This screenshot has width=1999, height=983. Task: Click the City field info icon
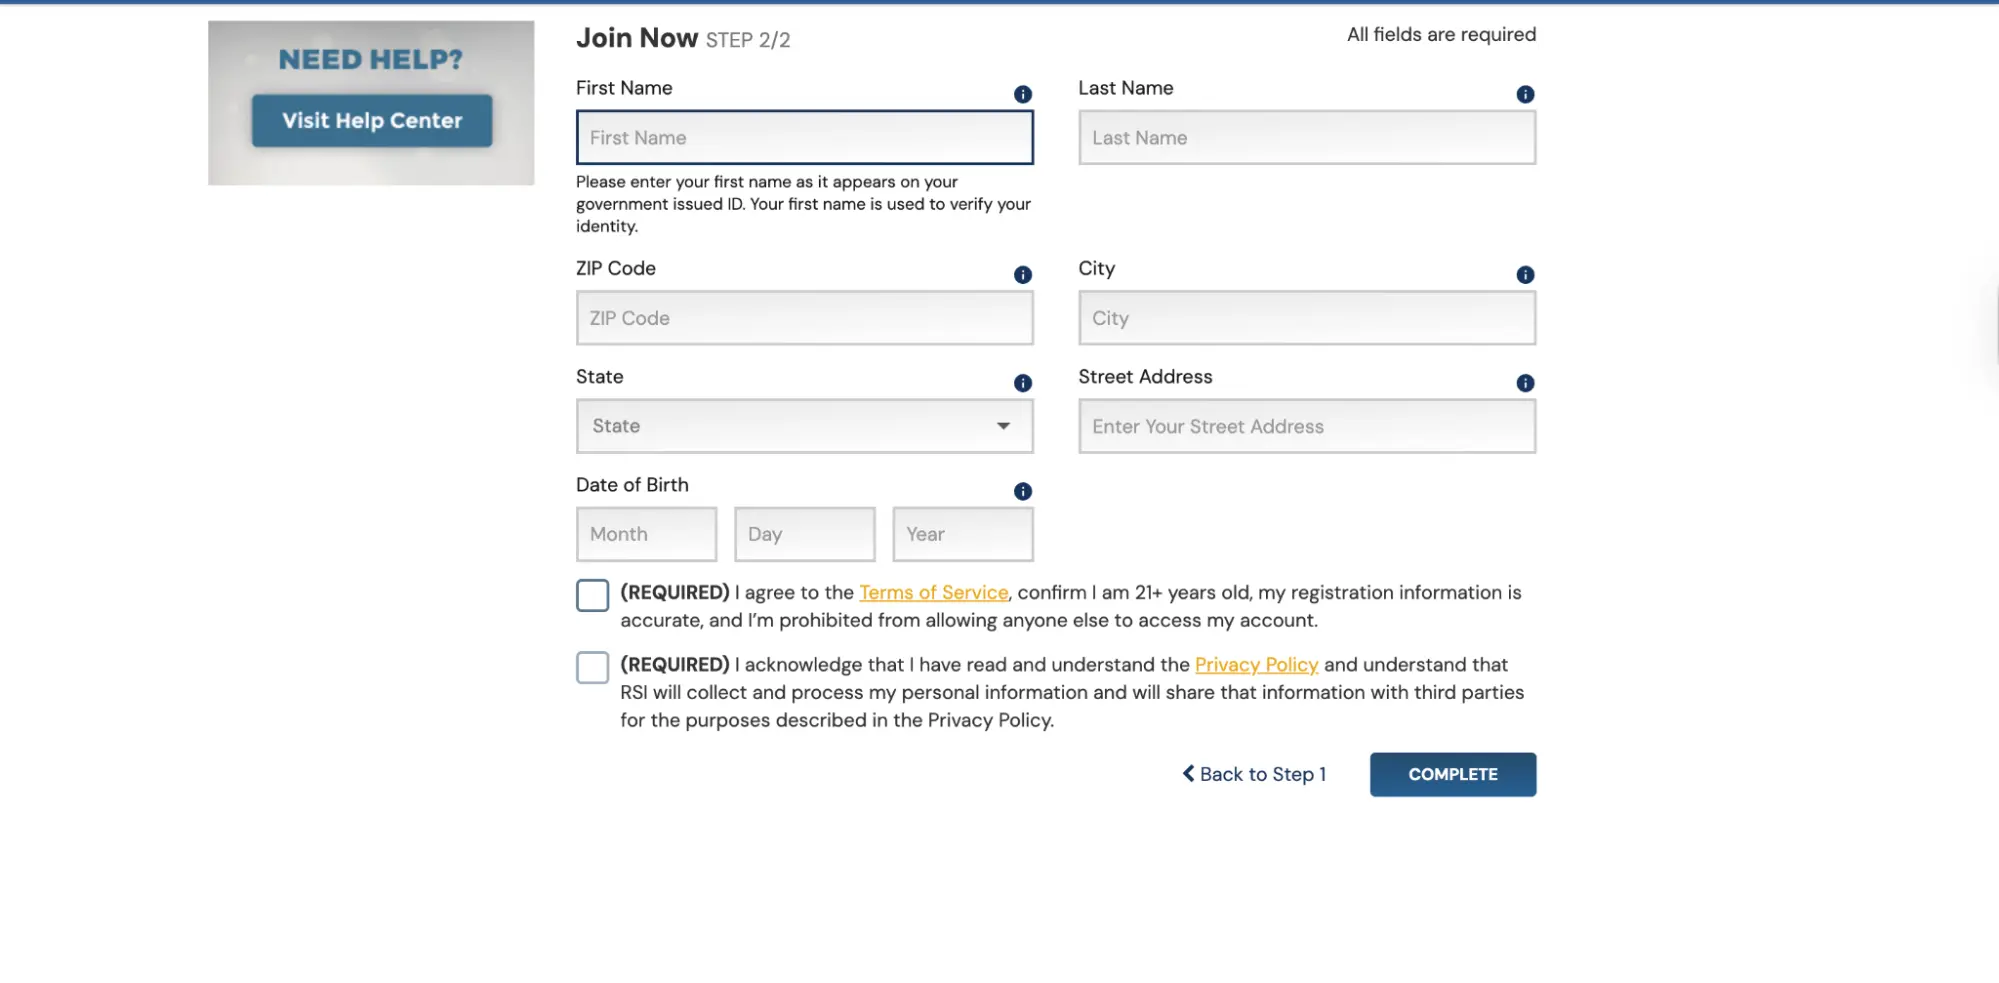click(1524, 275)
